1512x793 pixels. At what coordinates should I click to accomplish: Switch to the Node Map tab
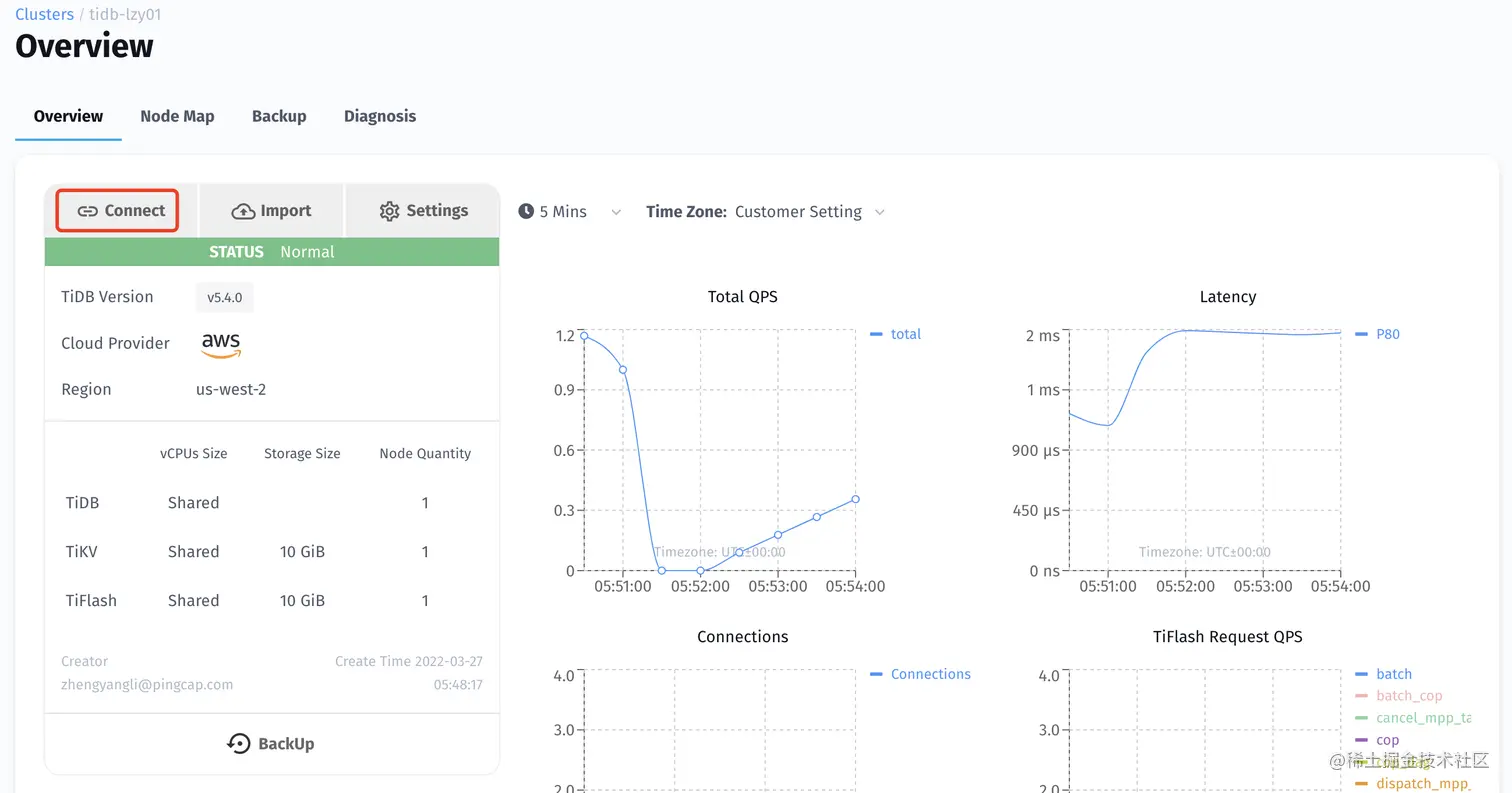[177, 116]
